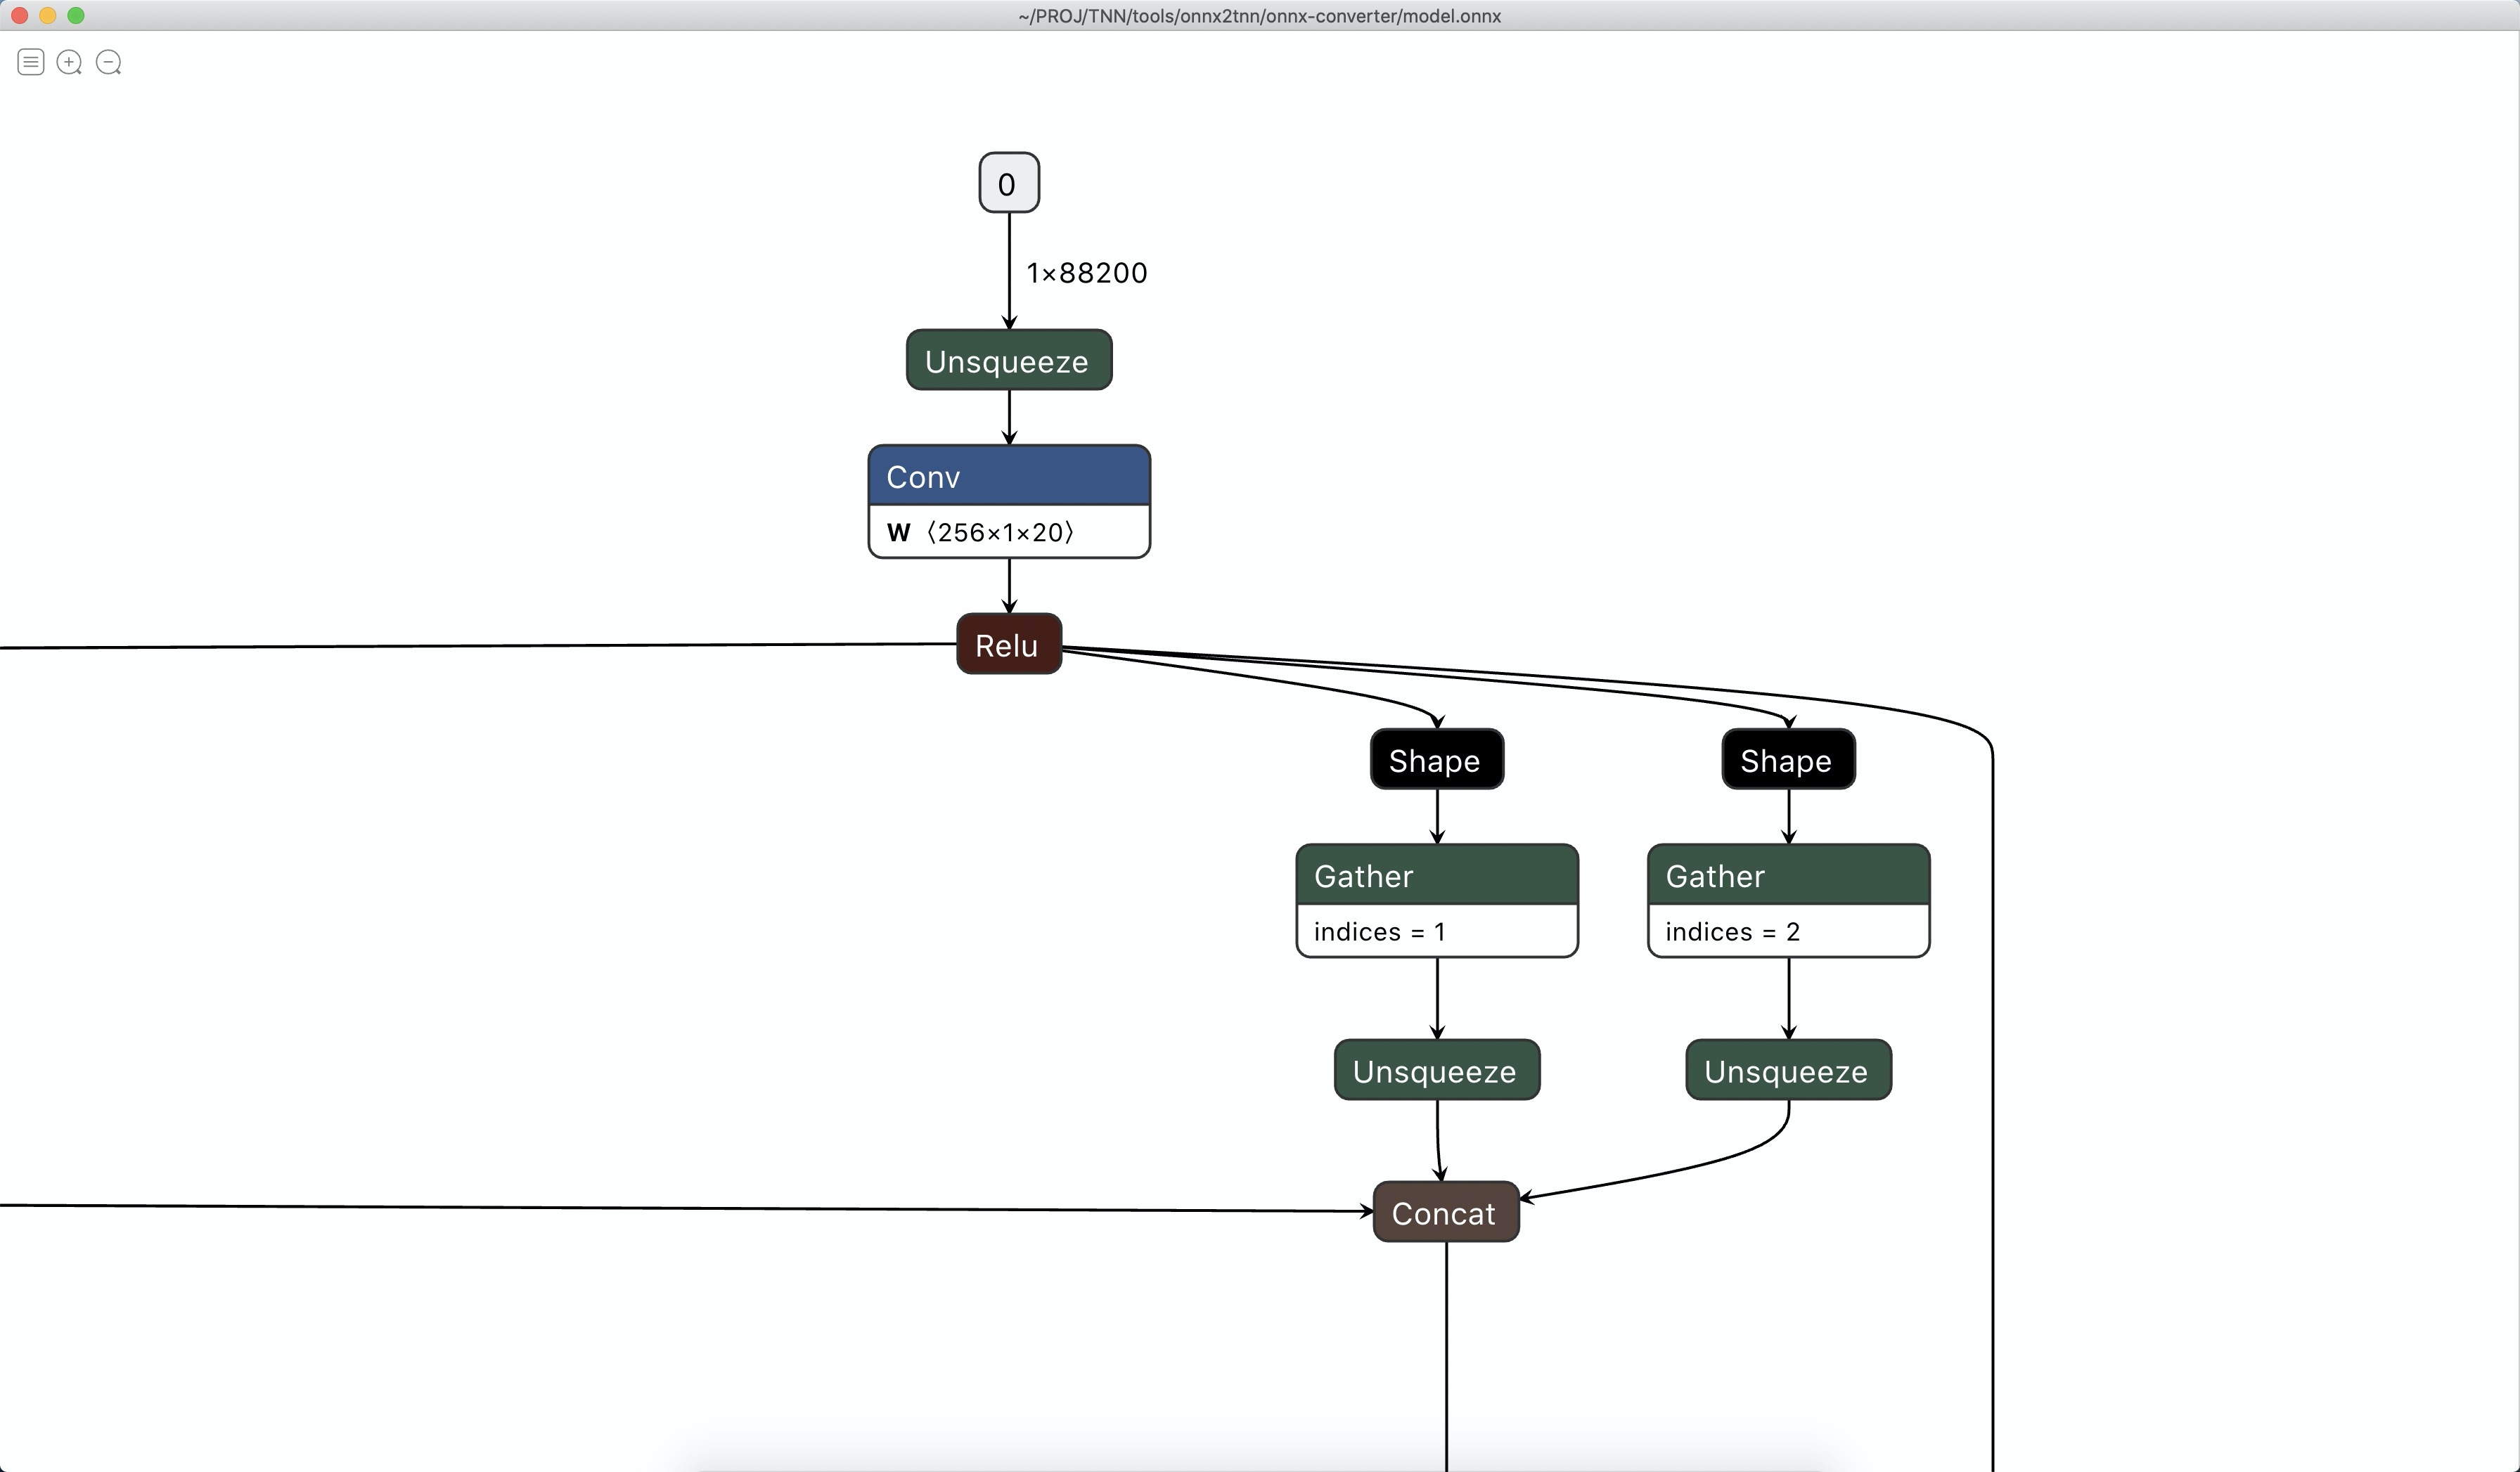Select the Unsqueeze node below Gather indices 1
The height and width of the screenshot is (1472, 2520).
pos(1436,1070)
